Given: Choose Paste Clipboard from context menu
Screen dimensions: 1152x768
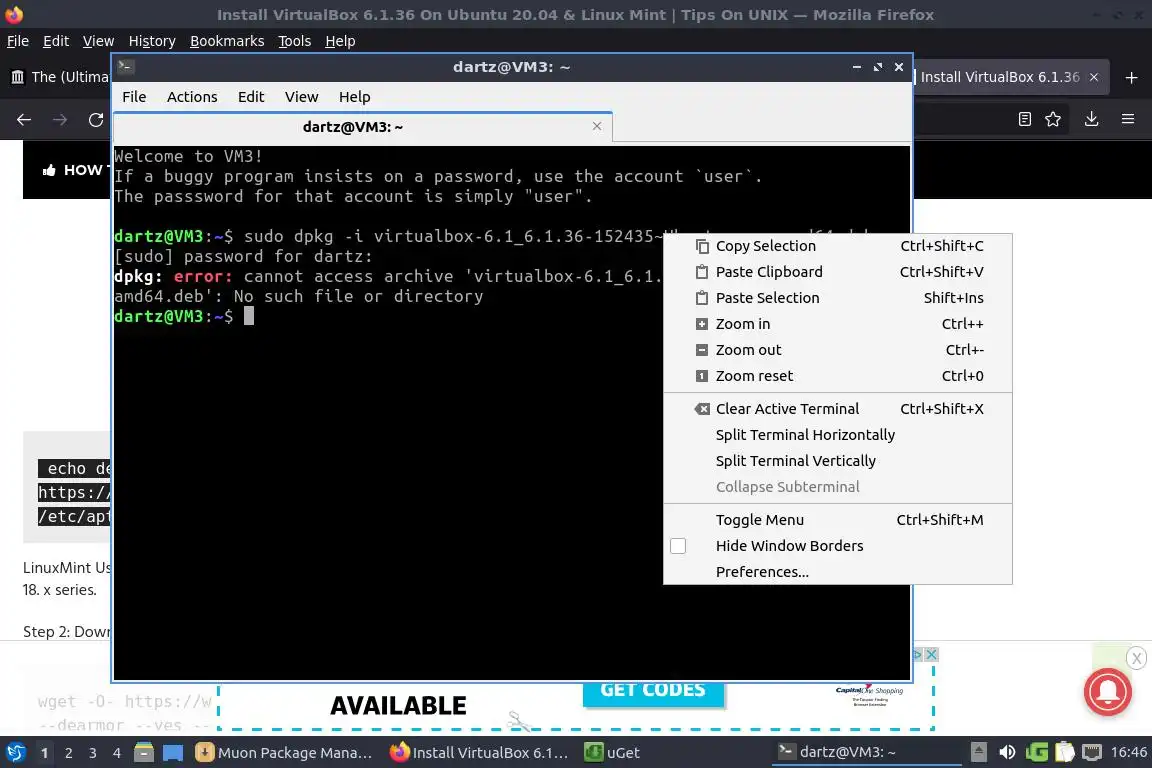Looking at the screenshot, I should pyautogui.click(x=838, y=272).
